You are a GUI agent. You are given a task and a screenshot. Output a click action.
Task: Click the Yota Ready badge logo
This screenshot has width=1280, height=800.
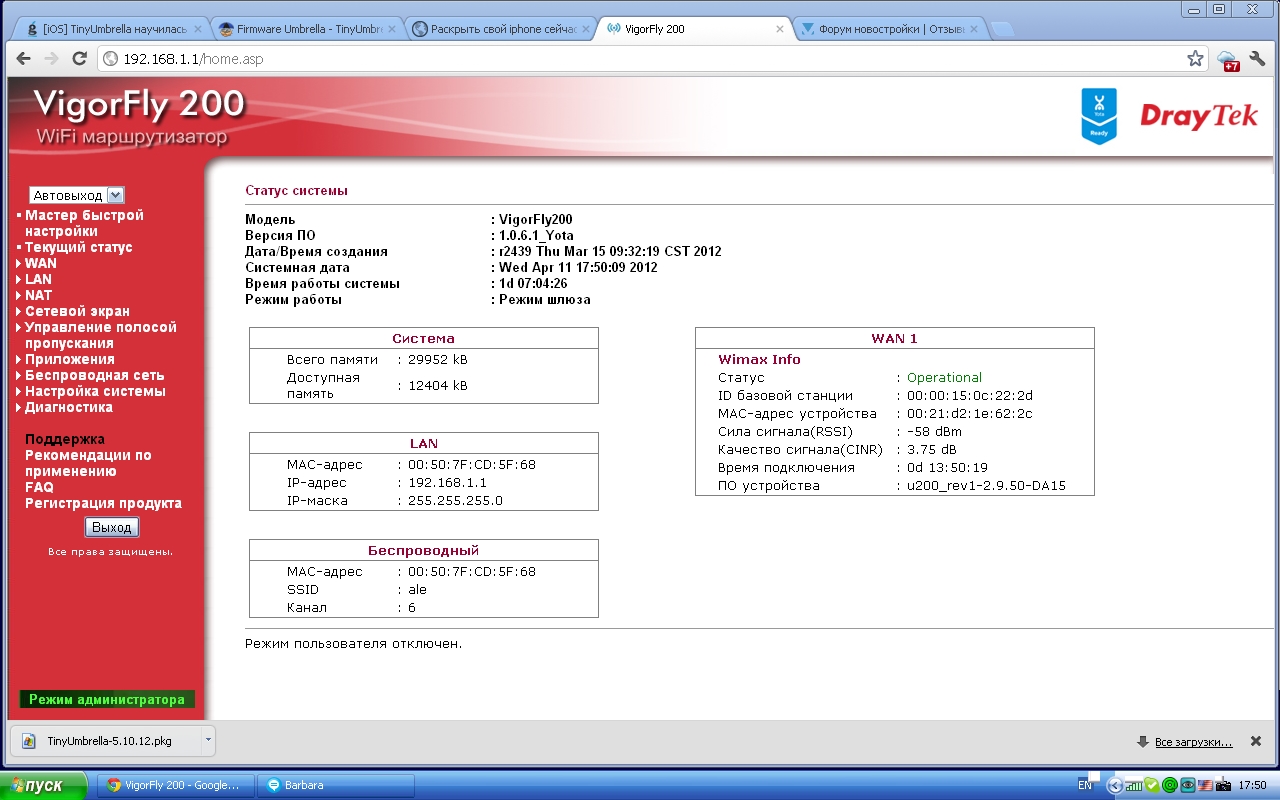pyautogui.click(x=1099, y=116)
